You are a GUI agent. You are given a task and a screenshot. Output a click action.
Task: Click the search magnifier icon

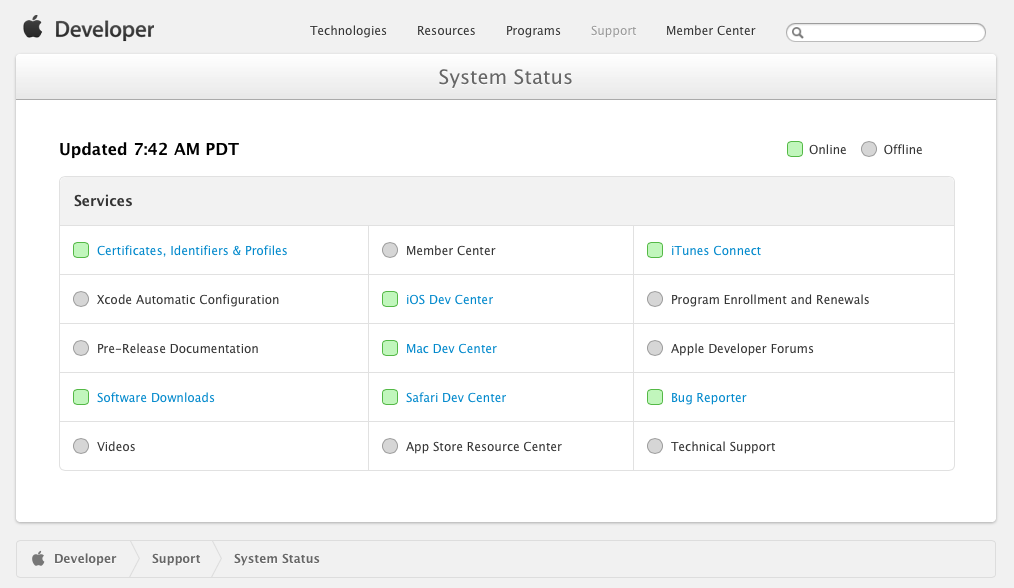798,33
